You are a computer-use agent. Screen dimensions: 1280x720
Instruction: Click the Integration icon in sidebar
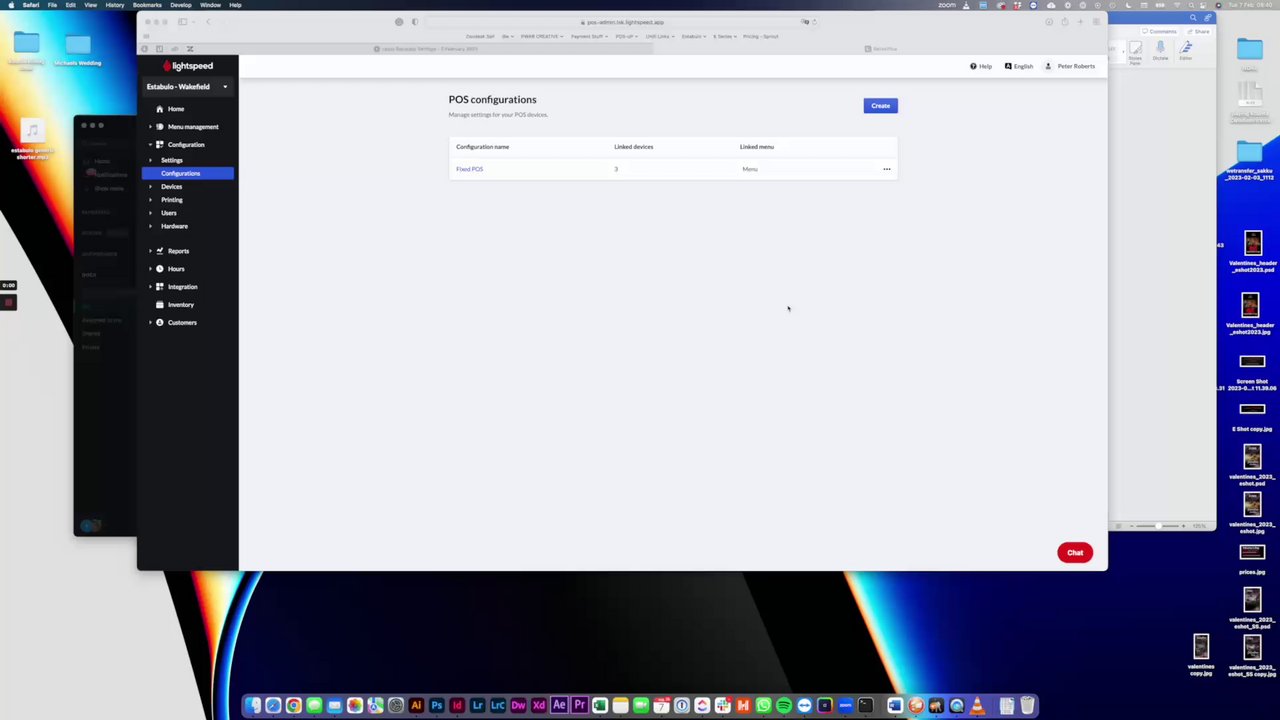(159, 287)
